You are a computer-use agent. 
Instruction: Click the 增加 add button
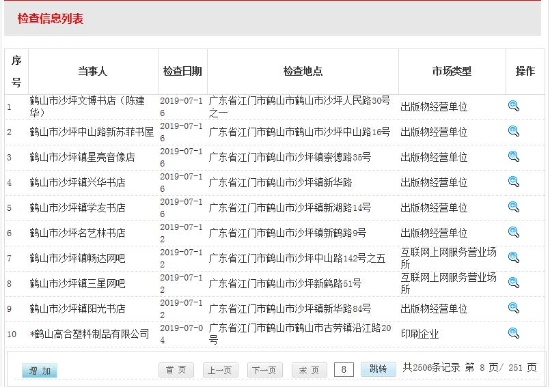click(x=39, y=371)
